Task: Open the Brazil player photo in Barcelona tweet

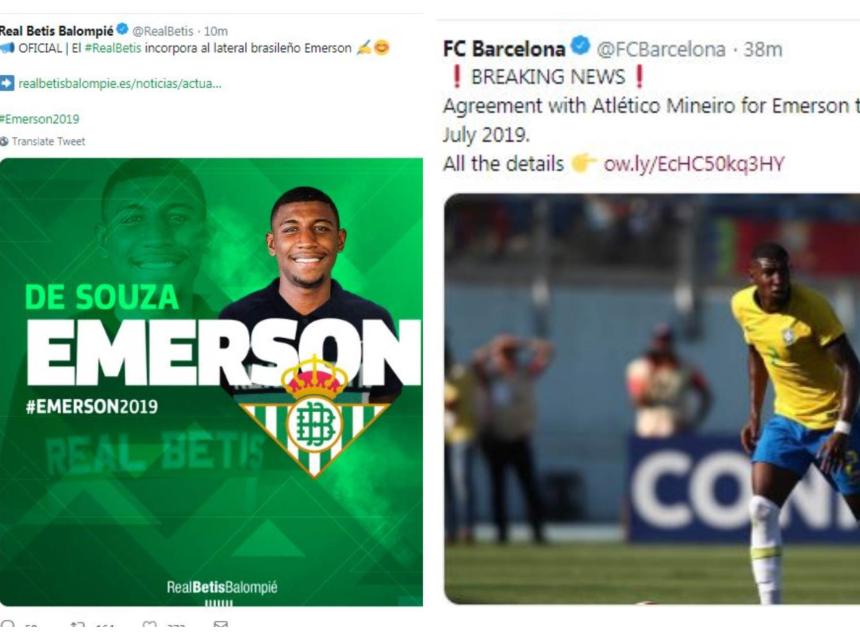Action: pyautogui.click(x=652, y=399)
